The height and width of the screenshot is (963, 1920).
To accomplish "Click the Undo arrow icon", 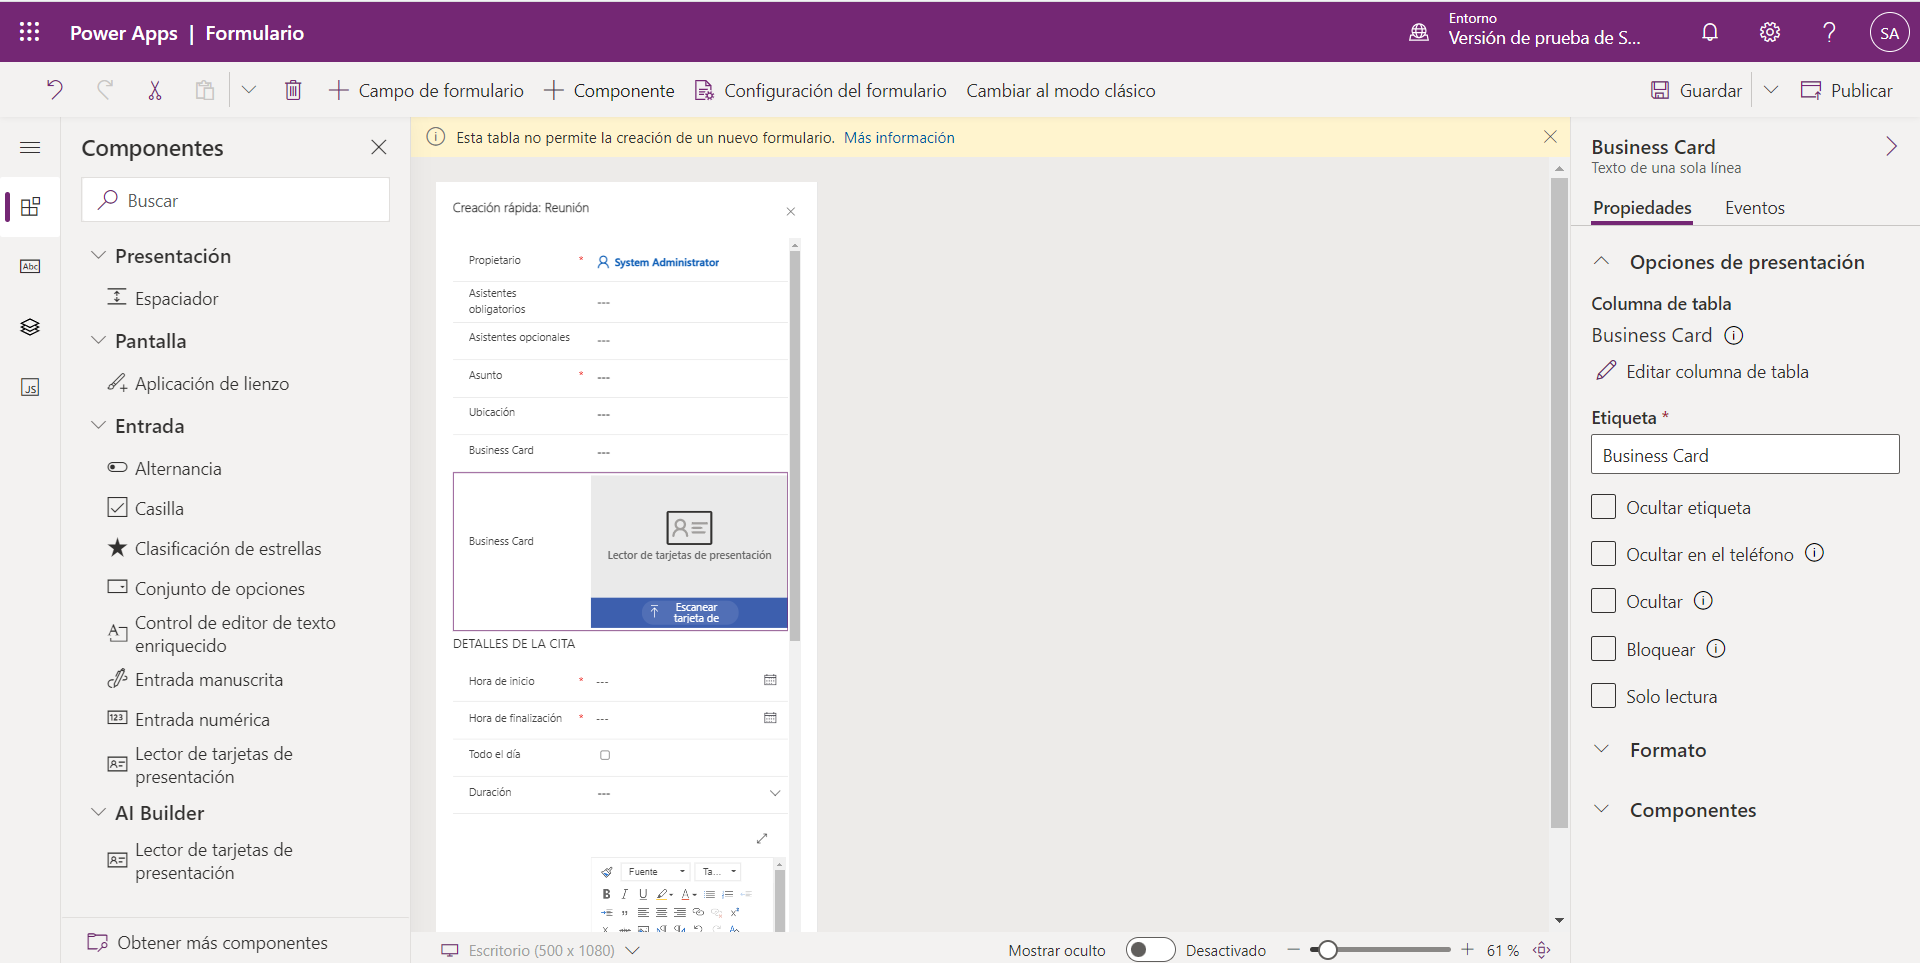I will point(55,90).
